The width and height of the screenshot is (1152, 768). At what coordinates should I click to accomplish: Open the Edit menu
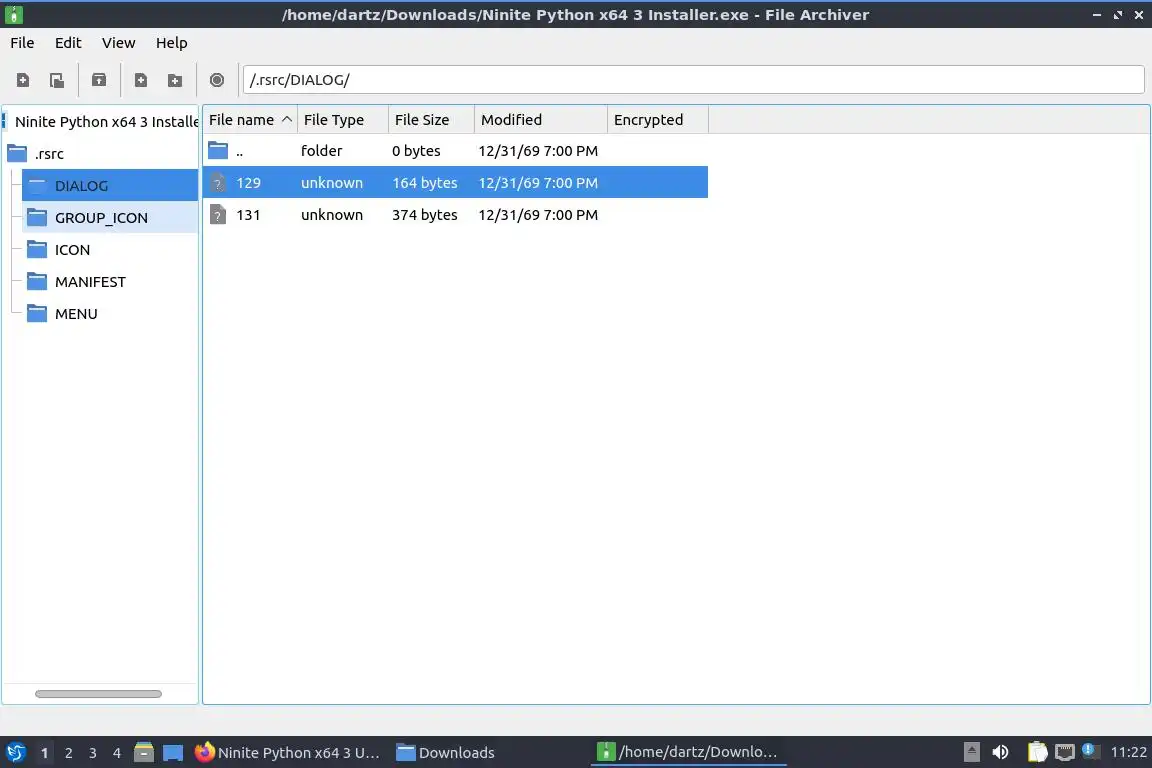68,43
